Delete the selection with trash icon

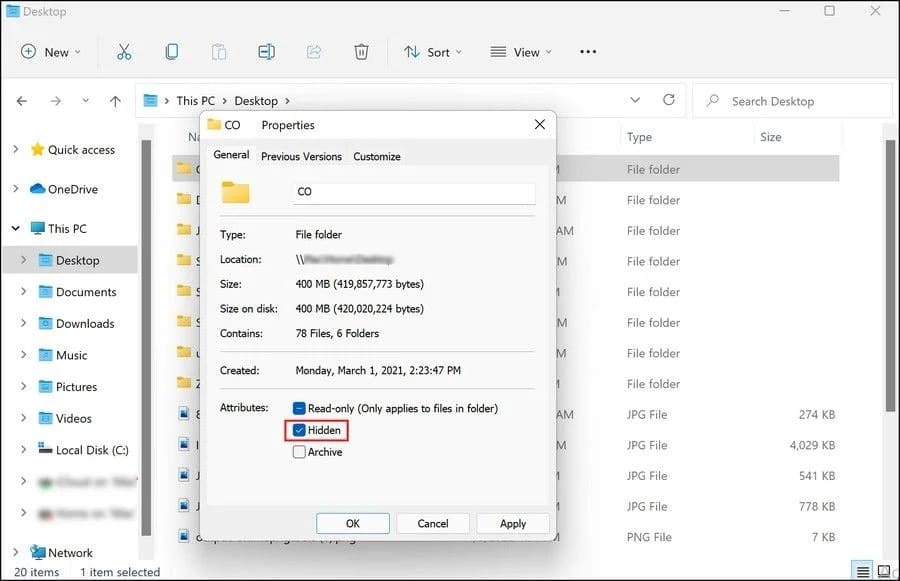pyautogui.click(x=361, y=51)
